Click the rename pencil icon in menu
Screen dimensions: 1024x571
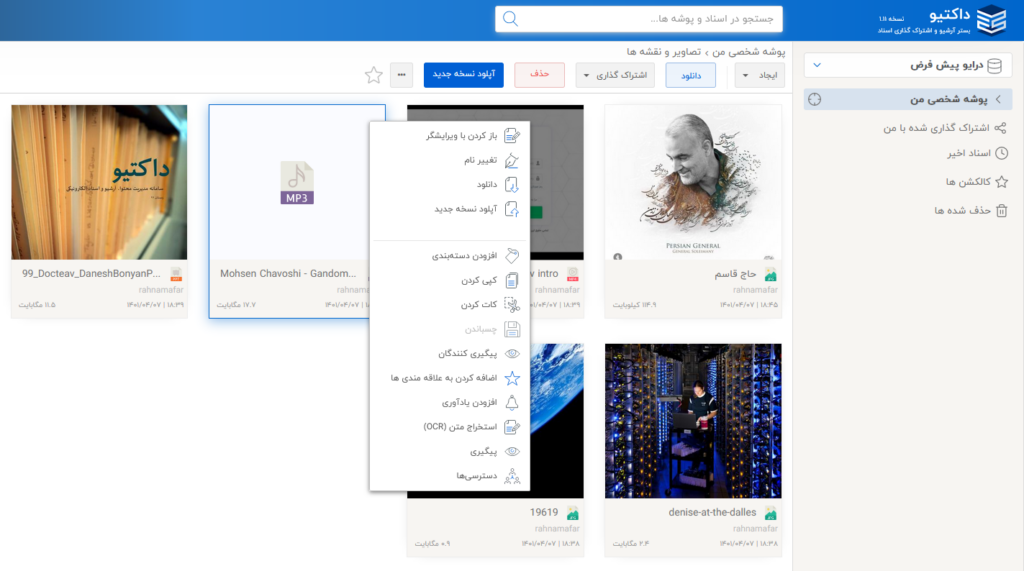(x=512, y=160)
